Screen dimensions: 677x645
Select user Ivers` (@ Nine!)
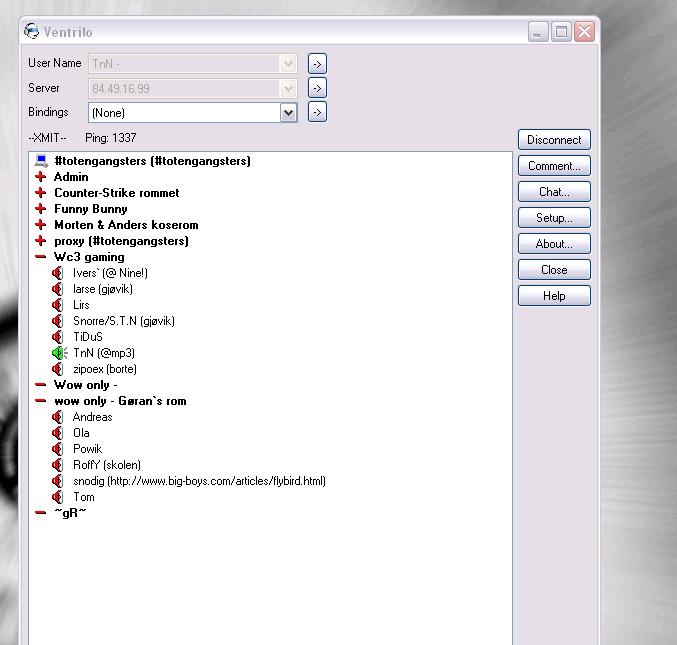110,273
